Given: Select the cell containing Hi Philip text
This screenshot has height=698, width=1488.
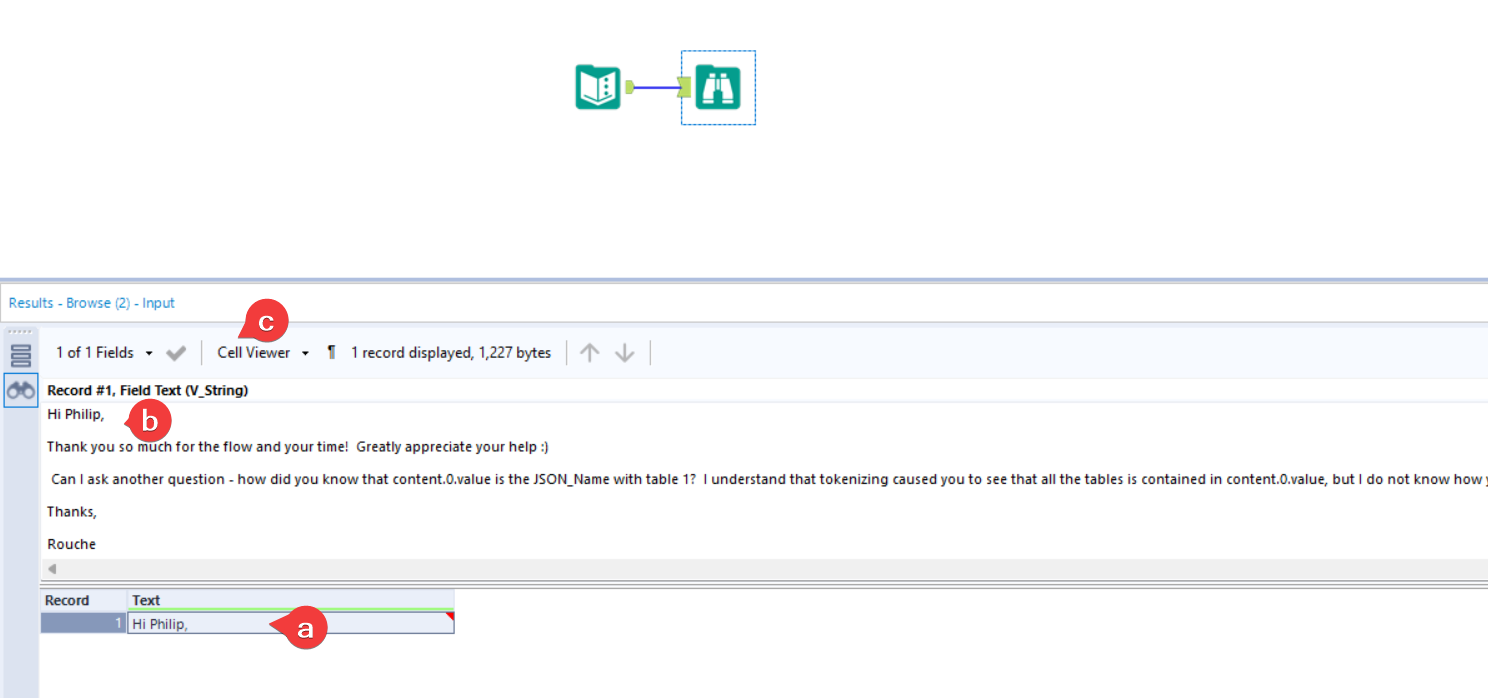Looking at the screenshot, I should tap(200, 622).
